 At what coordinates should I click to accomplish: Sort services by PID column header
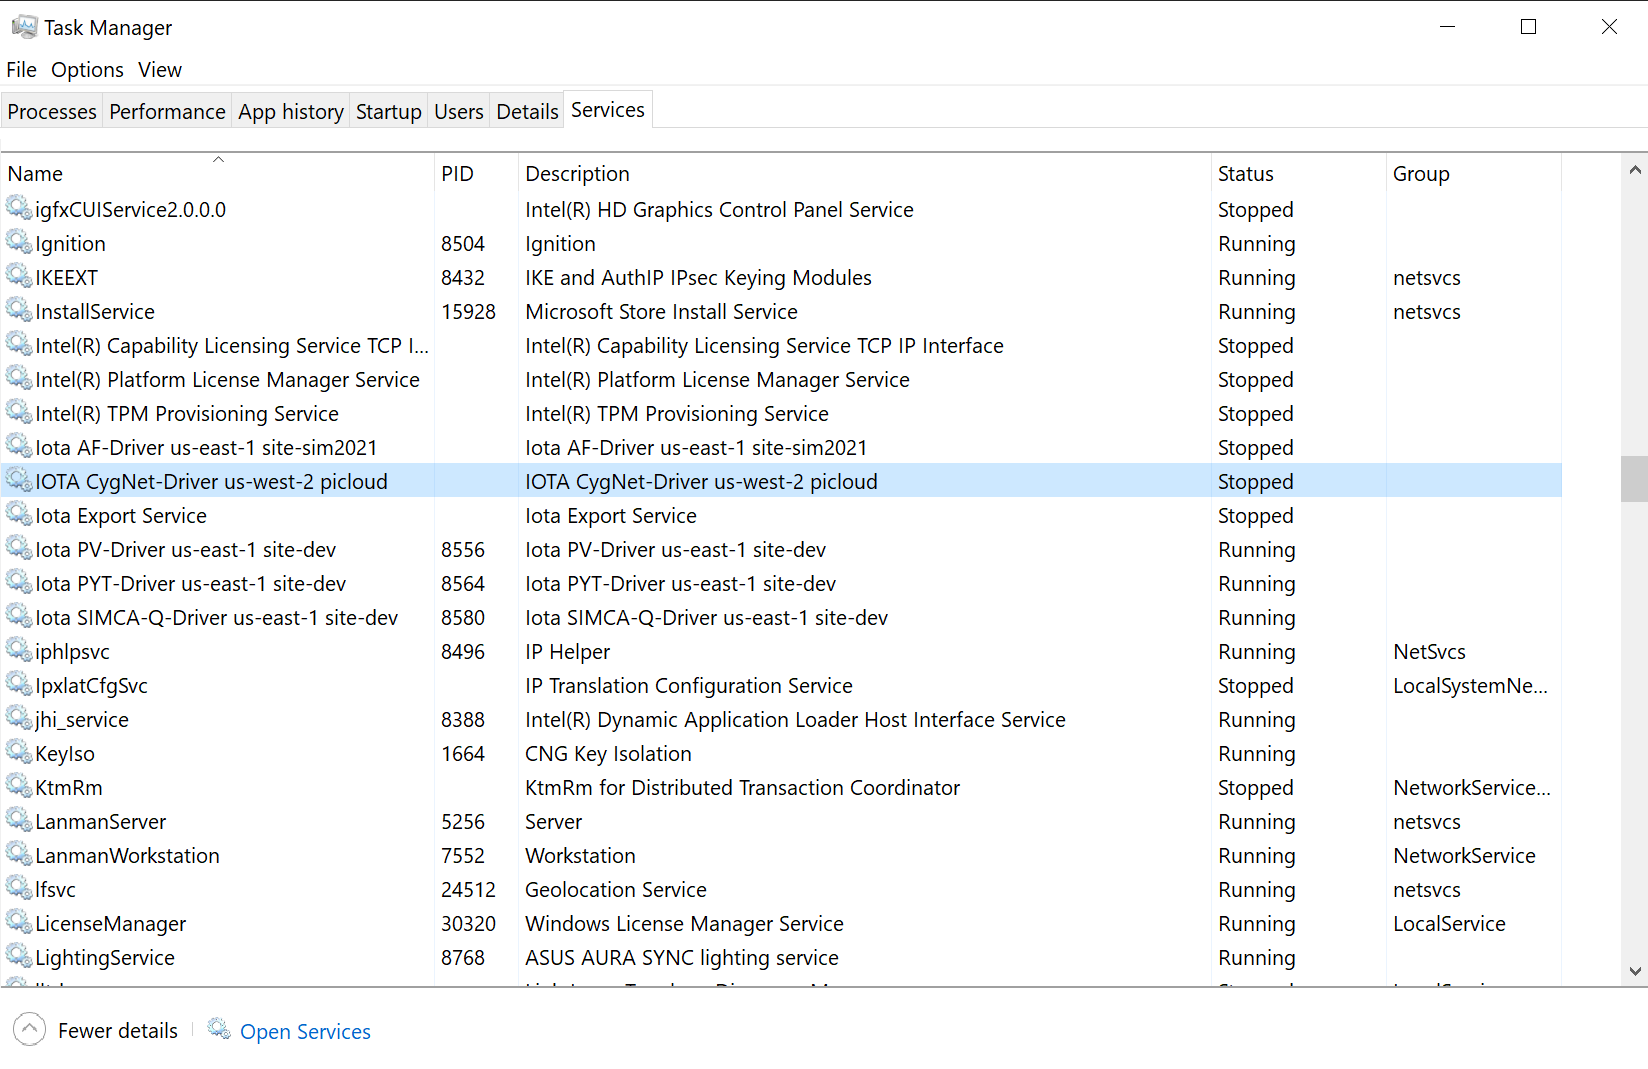click(x=477, y=173)
